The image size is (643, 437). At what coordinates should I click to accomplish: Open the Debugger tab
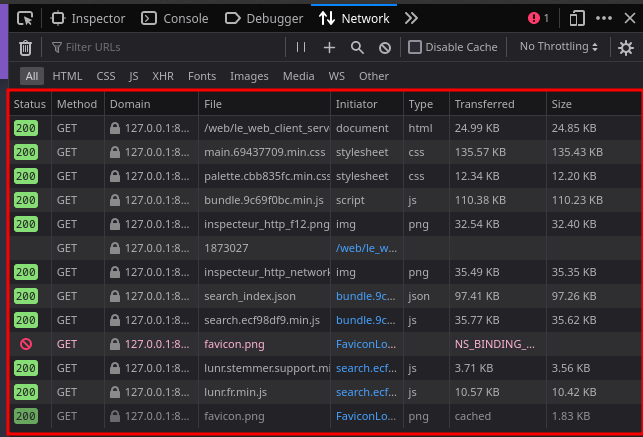pos(264,18)
